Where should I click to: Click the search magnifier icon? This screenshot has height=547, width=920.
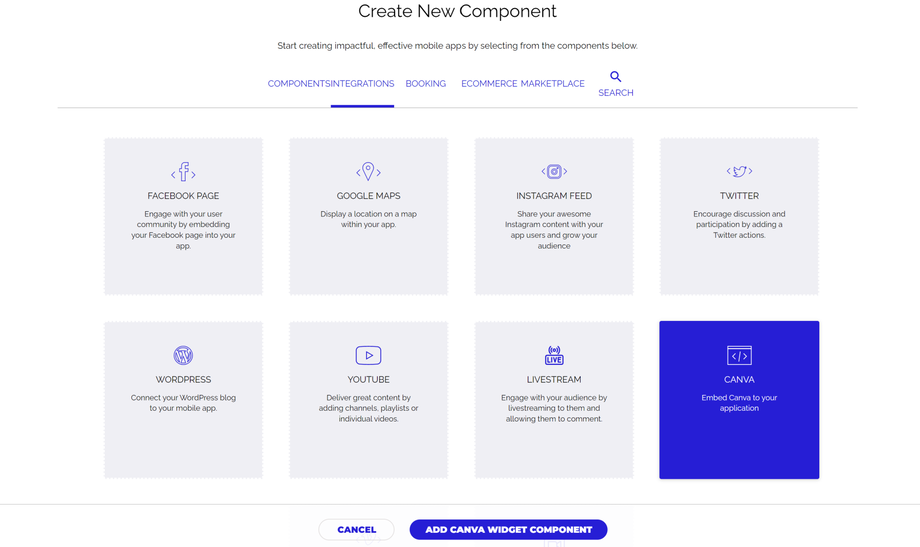(615, 76)
